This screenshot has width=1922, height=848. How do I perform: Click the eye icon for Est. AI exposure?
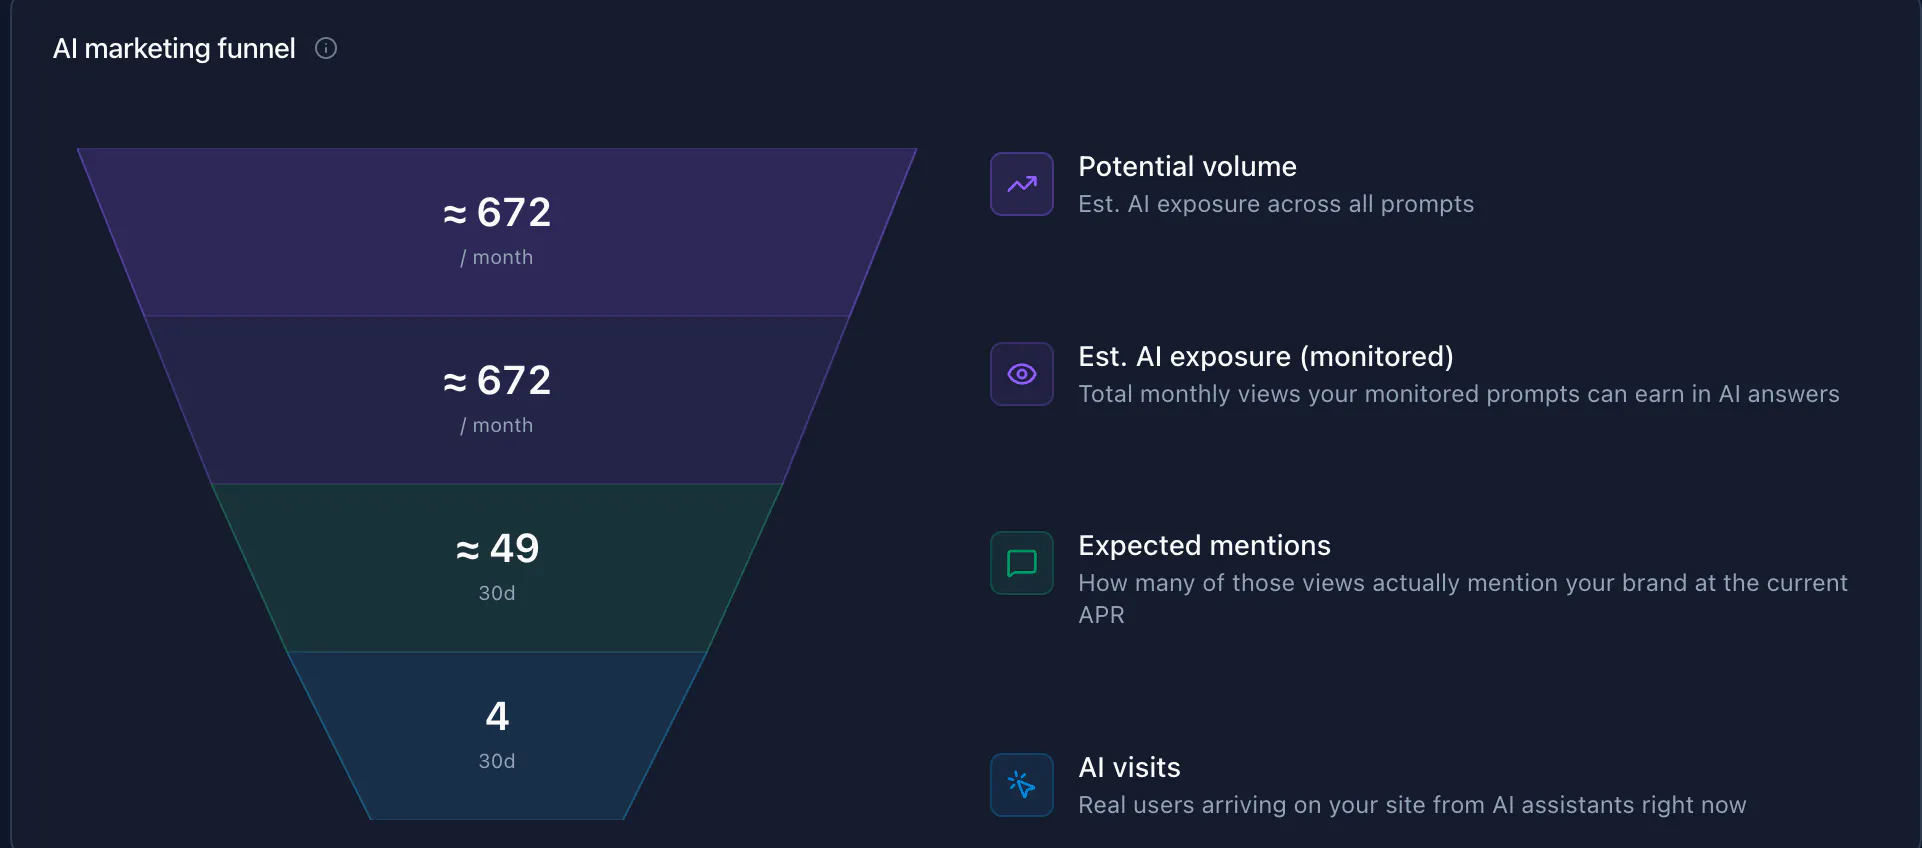click(x=1022, y=374)
